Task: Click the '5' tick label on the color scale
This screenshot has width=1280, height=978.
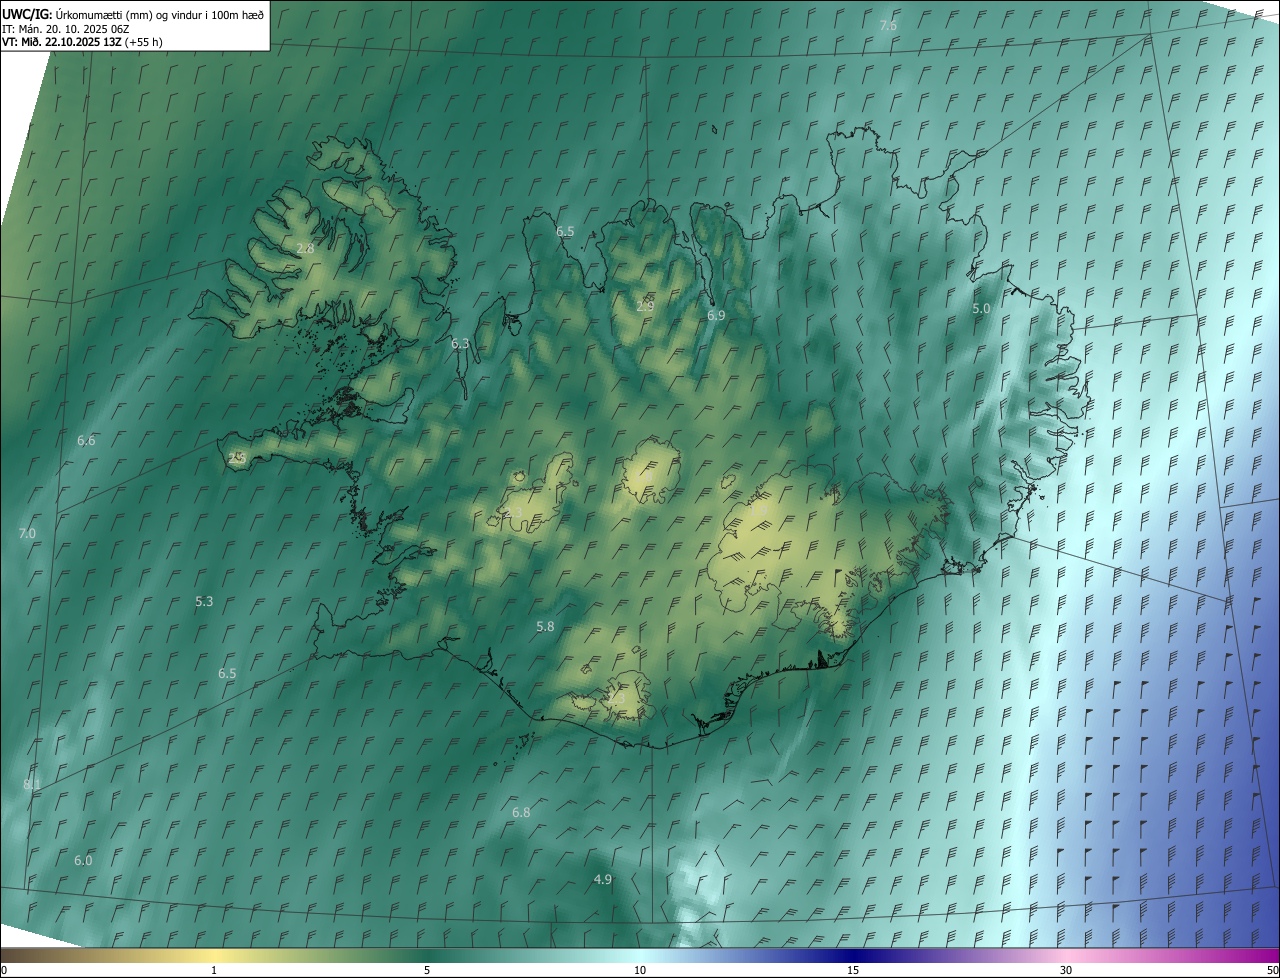Action: pyautogui.click(x=427, y=971)
